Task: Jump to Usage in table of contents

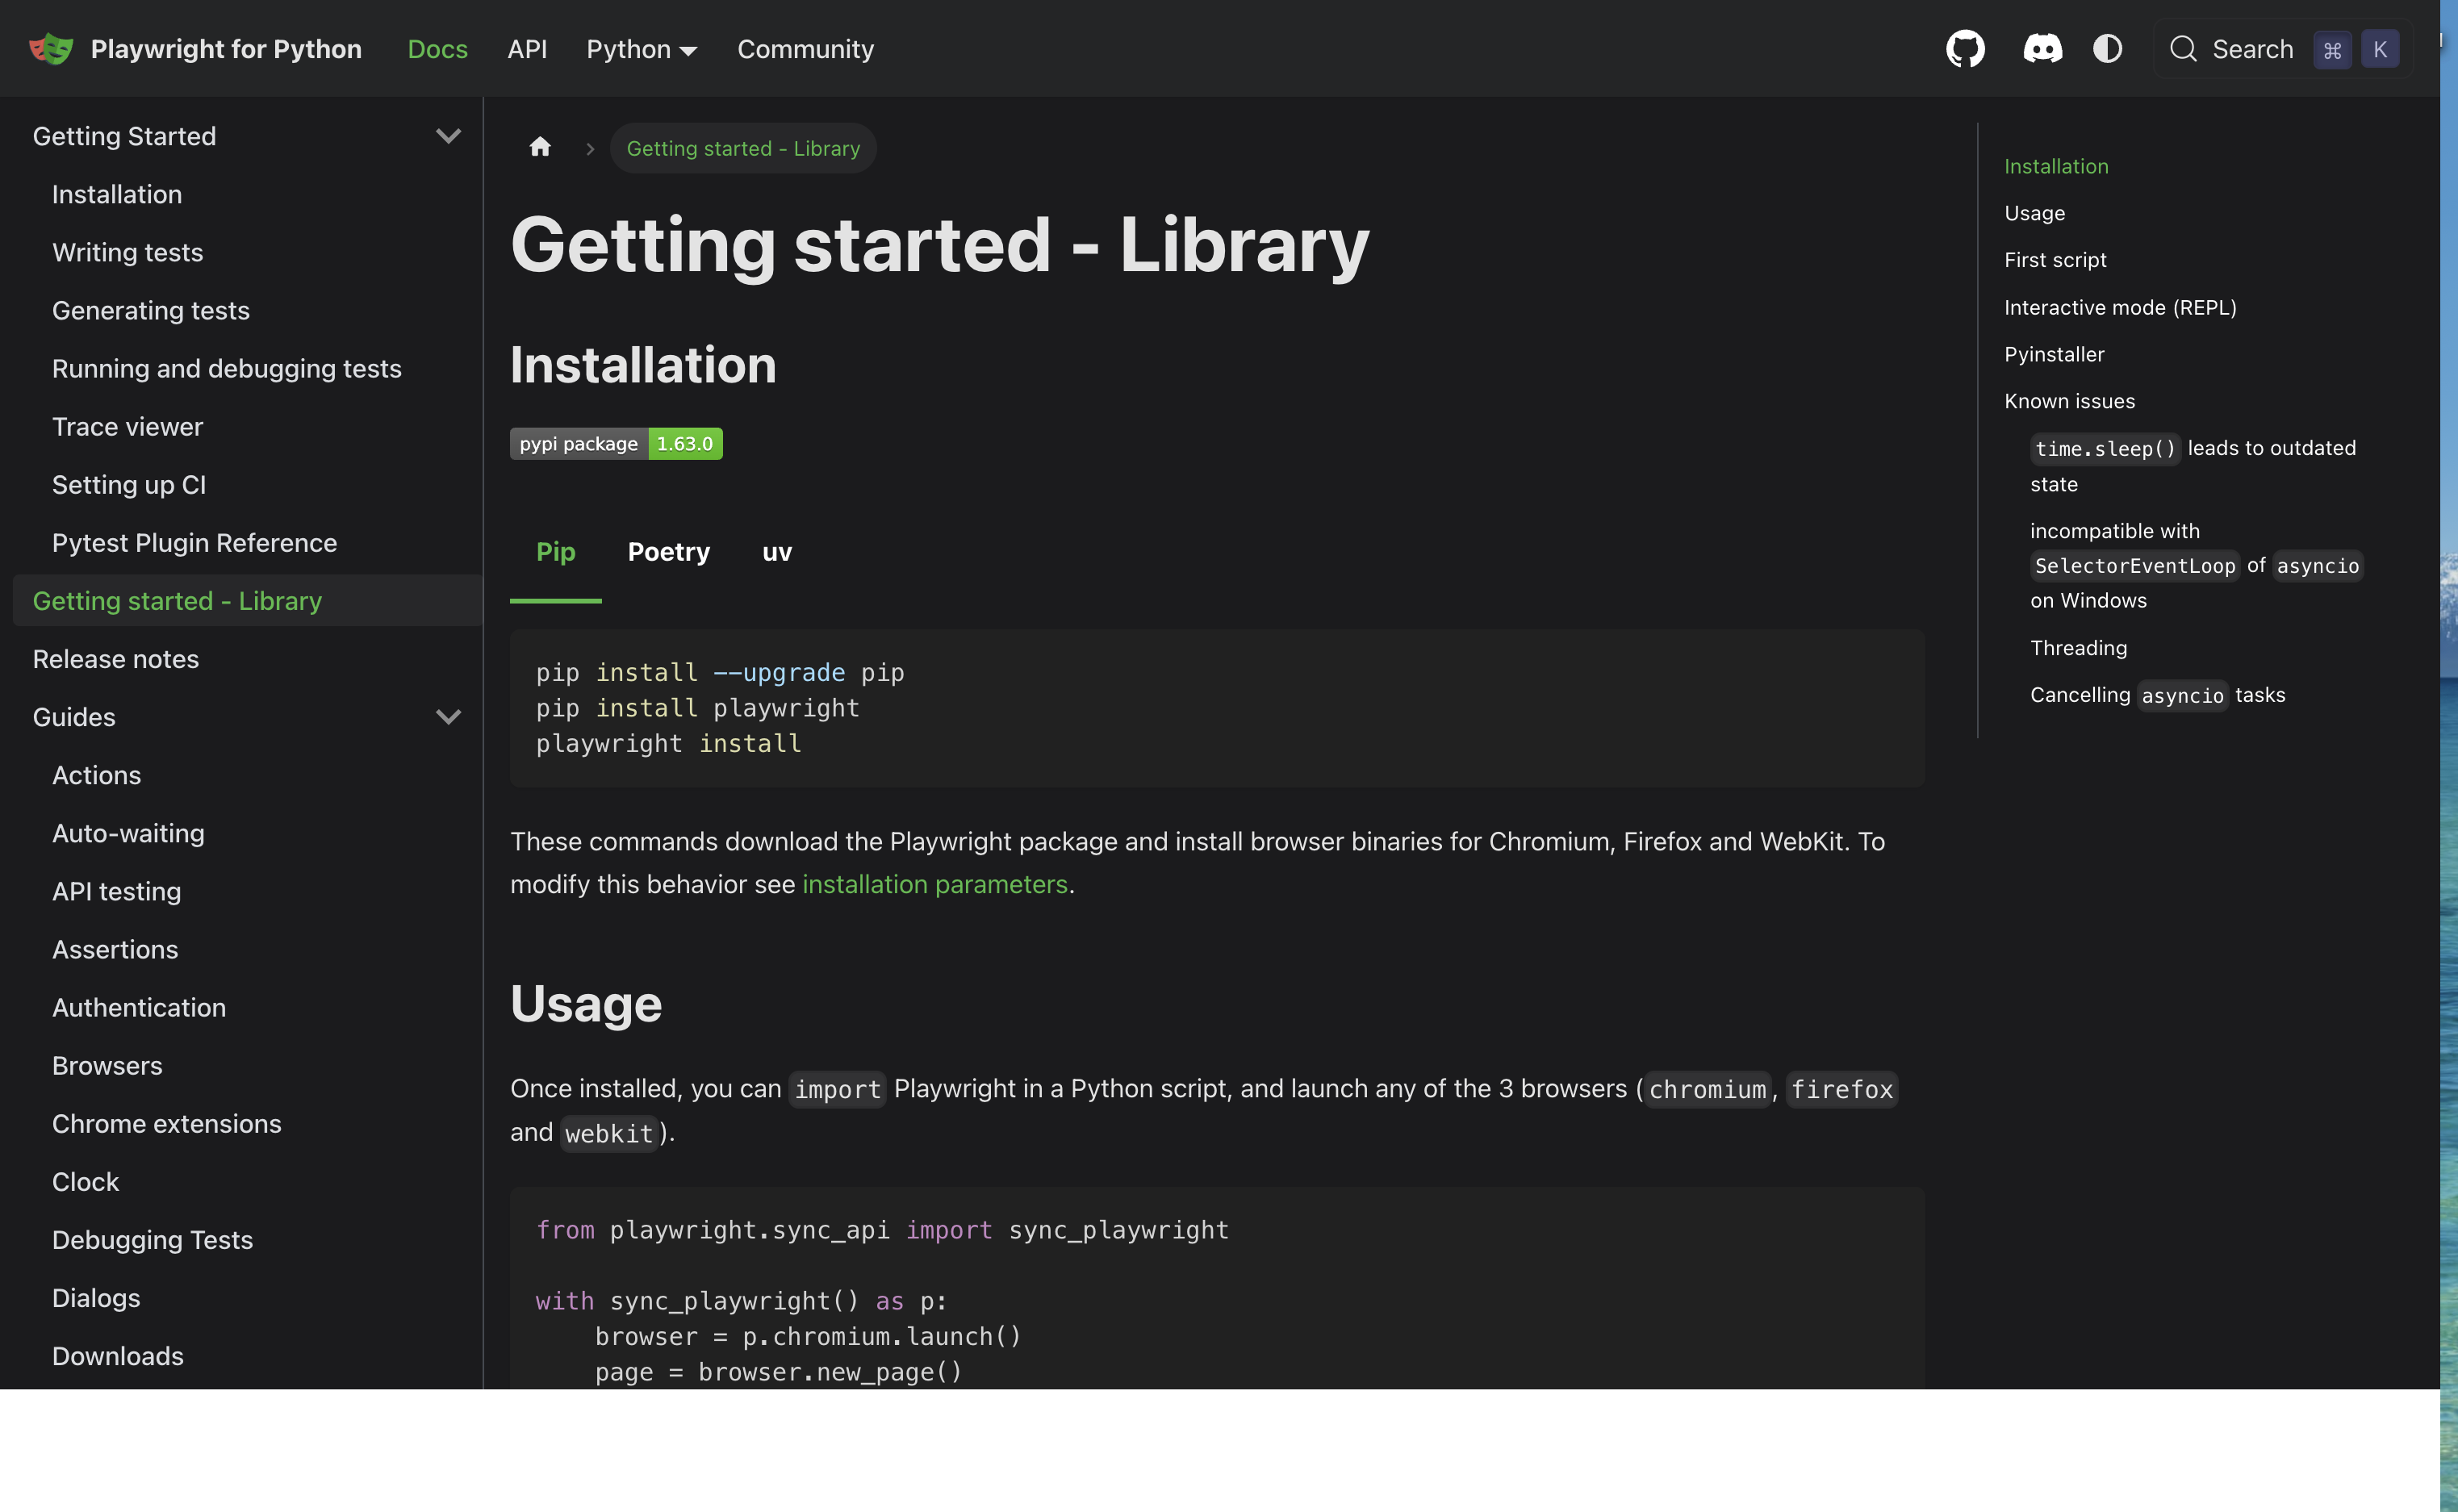Action: 2034,213
